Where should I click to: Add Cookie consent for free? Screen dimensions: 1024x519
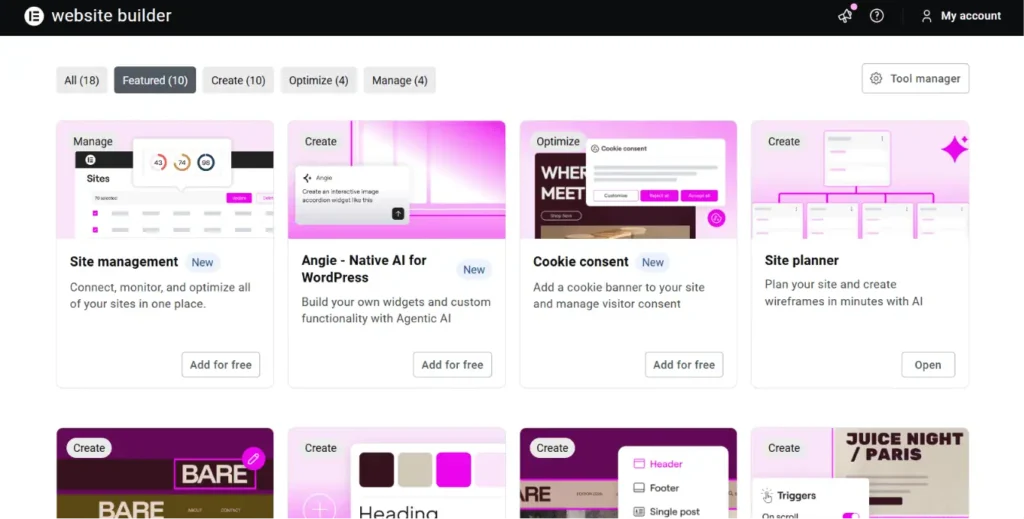[x=684, y=364]
